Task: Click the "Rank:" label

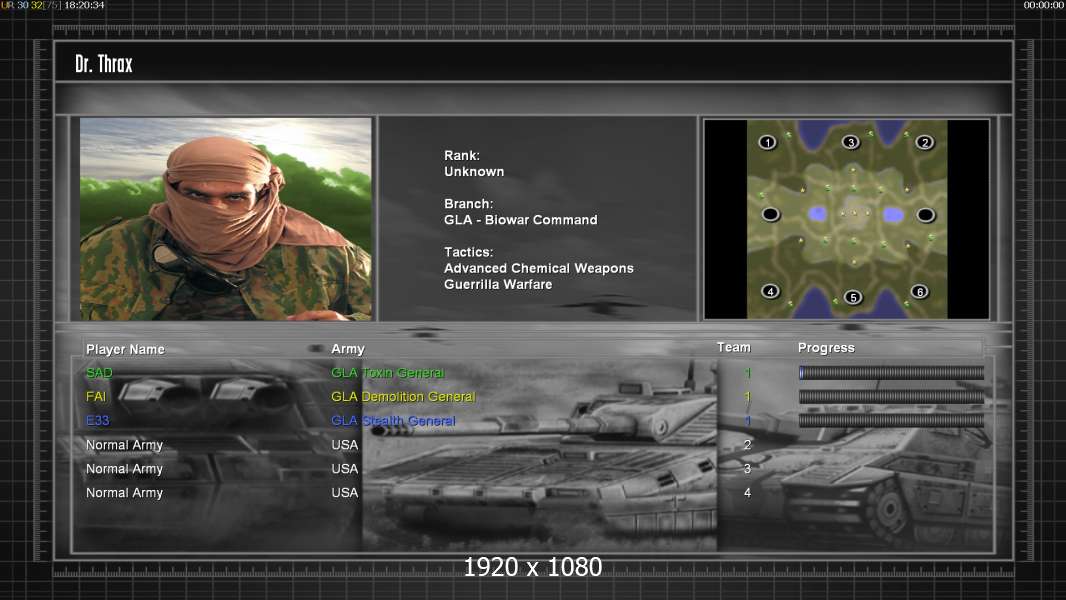Action: click(462, 156)
